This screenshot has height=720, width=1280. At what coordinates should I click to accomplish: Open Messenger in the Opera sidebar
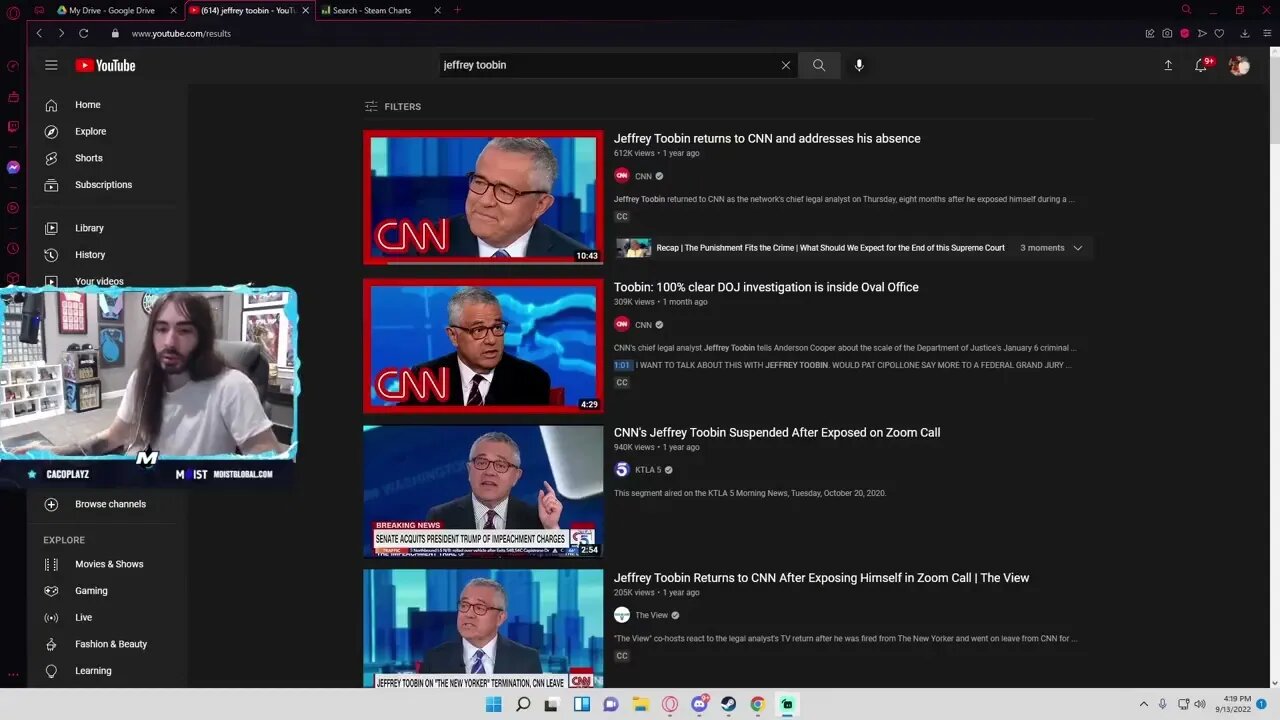13,167
